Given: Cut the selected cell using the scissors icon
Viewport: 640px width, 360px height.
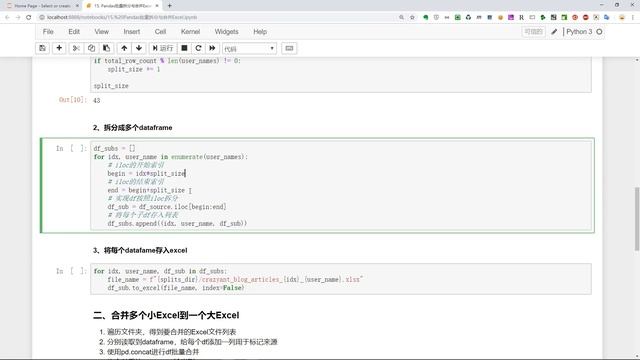Looking at the screenshot, I should [x=76, y=48].
